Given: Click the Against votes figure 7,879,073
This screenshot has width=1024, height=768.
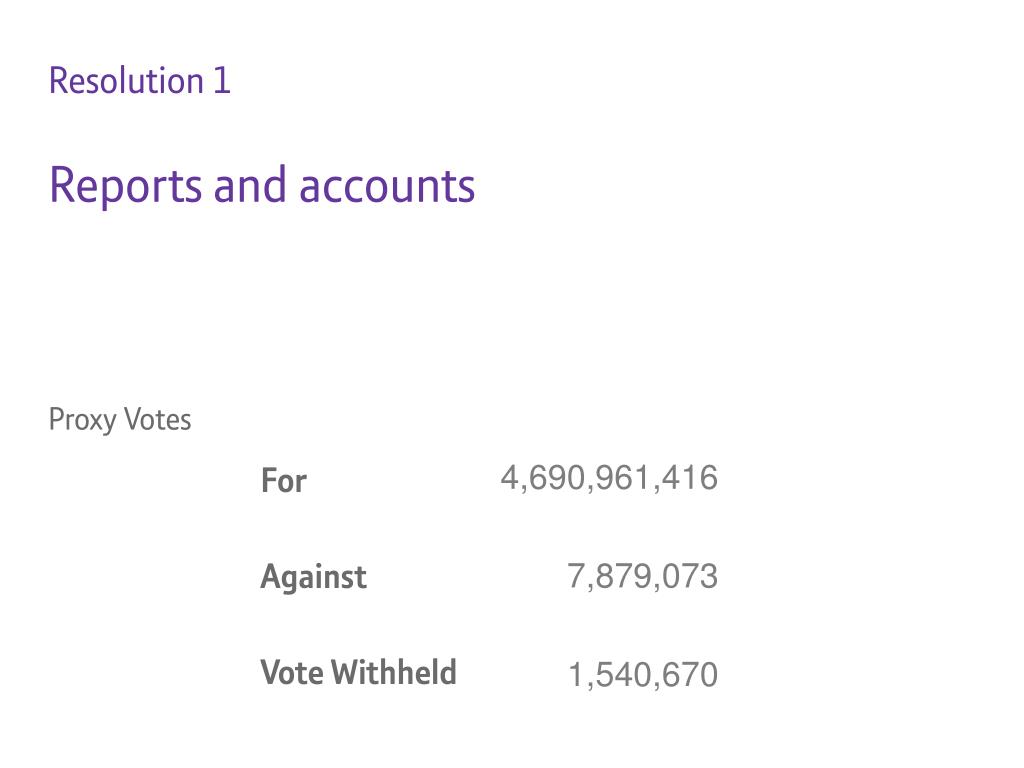Looking at the screenshot, I should (643, 577).
